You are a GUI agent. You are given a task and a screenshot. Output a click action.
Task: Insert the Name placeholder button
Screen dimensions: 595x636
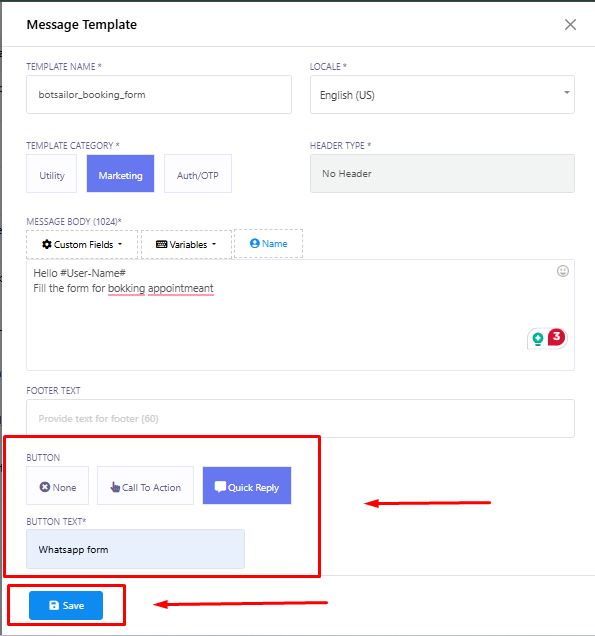click(x=269, y=243)
